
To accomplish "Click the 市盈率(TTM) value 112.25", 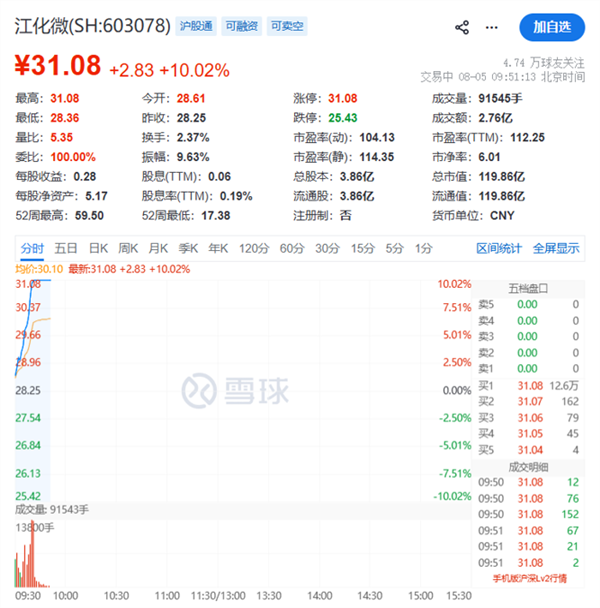I will 527,137.
